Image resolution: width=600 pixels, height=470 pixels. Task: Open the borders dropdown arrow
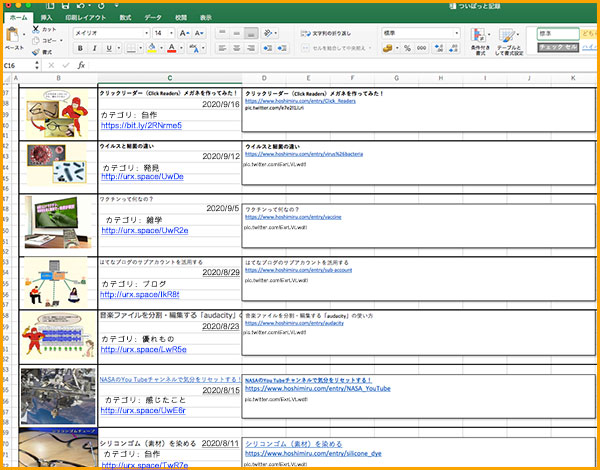pyautogui.click(x=141, y=48)
